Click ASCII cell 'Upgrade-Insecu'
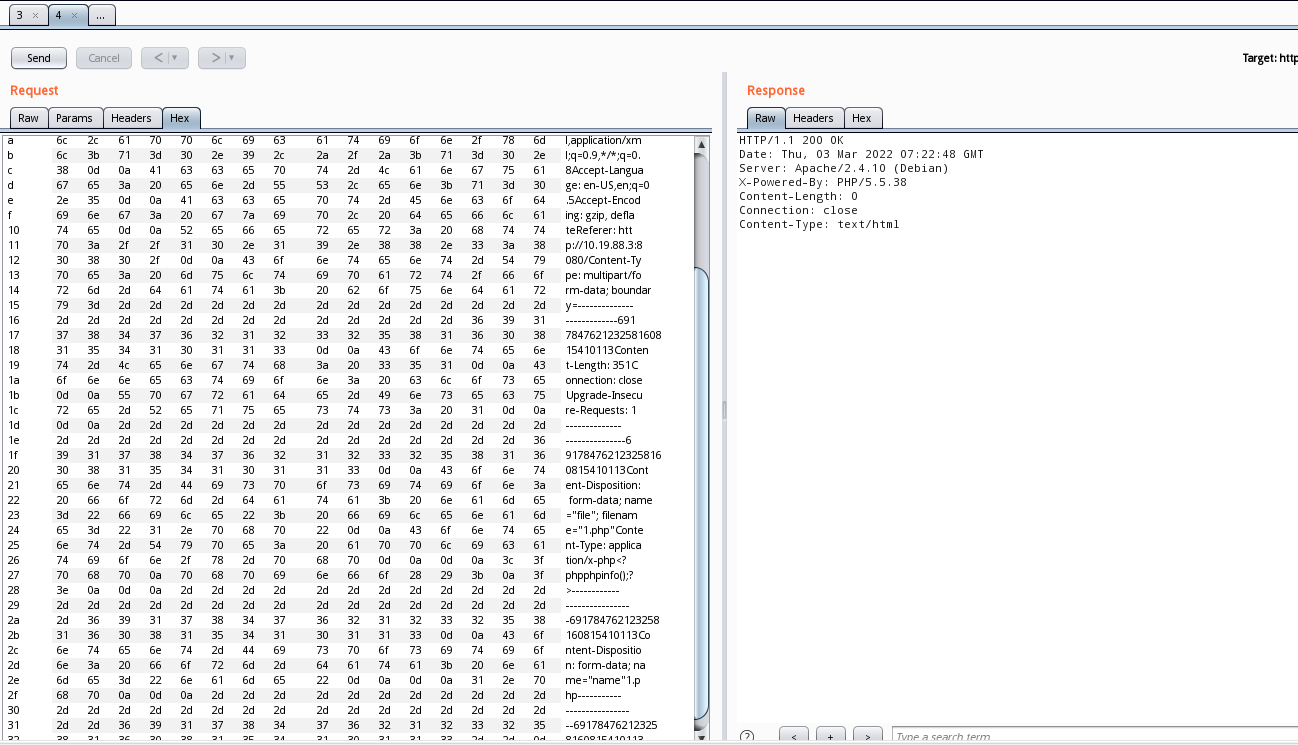The image size is (1298, 745). tap(603, 395)
